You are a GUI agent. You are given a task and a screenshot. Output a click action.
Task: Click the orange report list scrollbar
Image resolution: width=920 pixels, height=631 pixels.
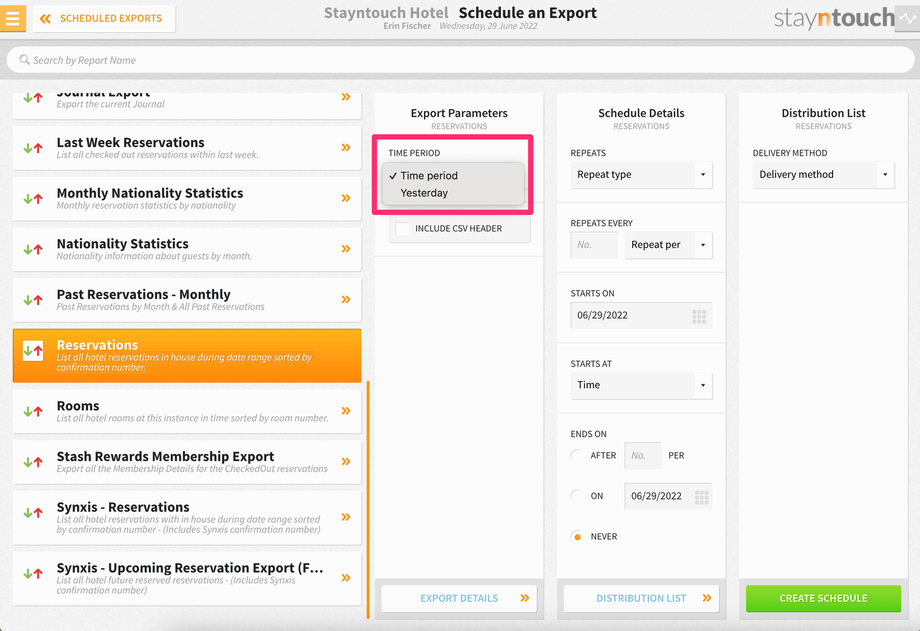(x=368, y=500)
